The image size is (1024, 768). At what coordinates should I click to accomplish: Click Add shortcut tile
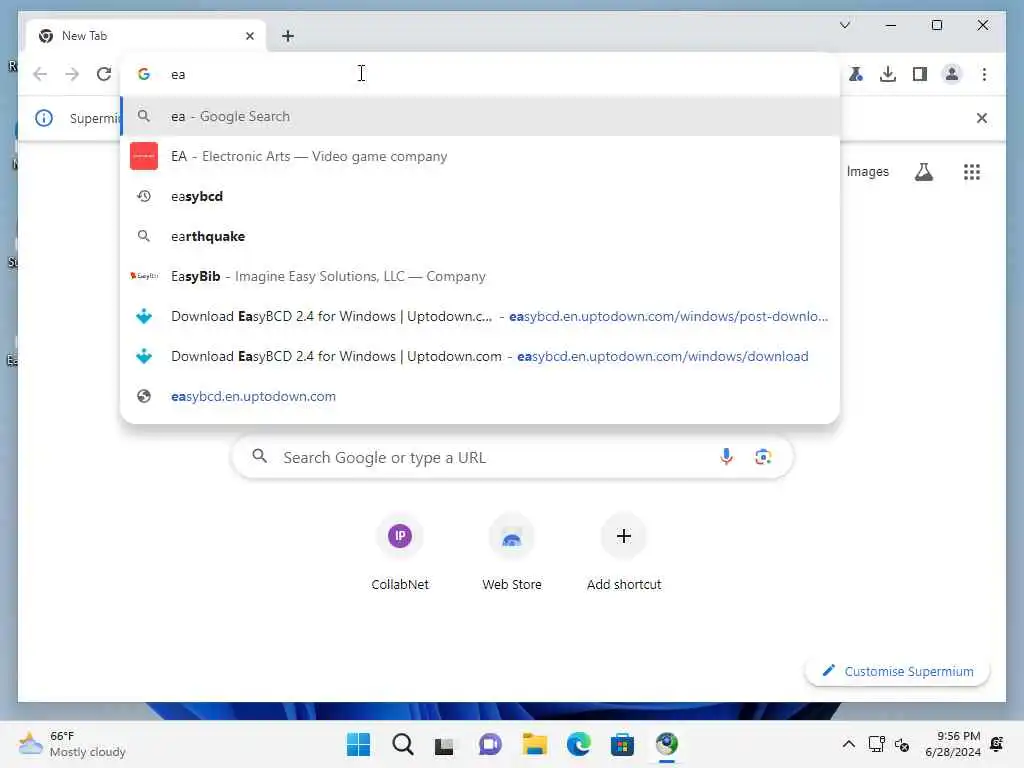tap(624, 552)
